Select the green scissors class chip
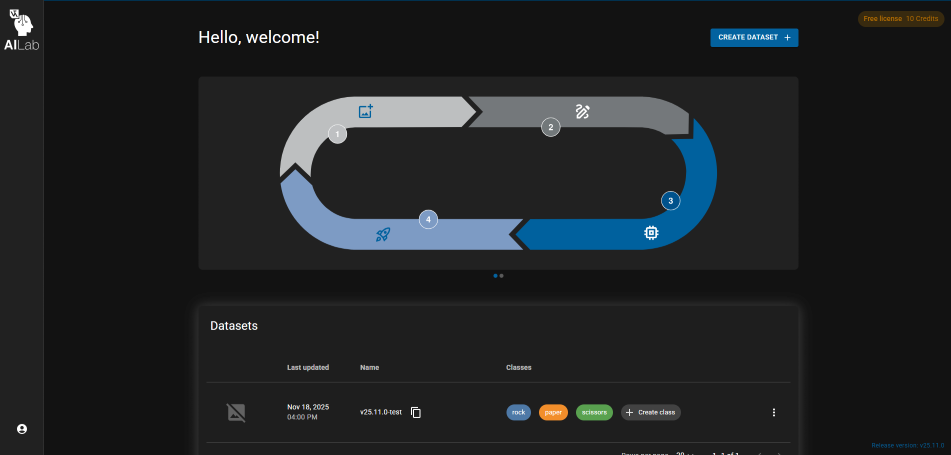 (594, 412)
